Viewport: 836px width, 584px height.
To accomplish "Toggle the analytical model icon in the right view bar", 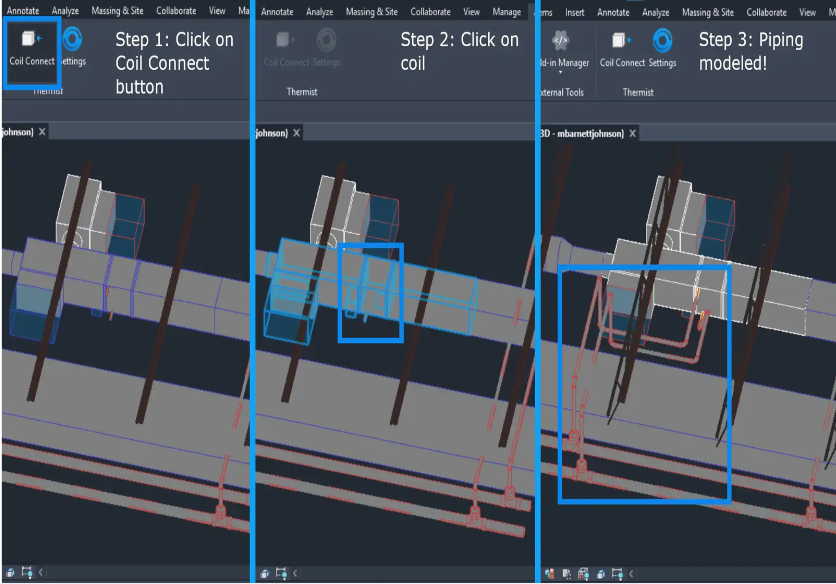I will click(583, 574).
